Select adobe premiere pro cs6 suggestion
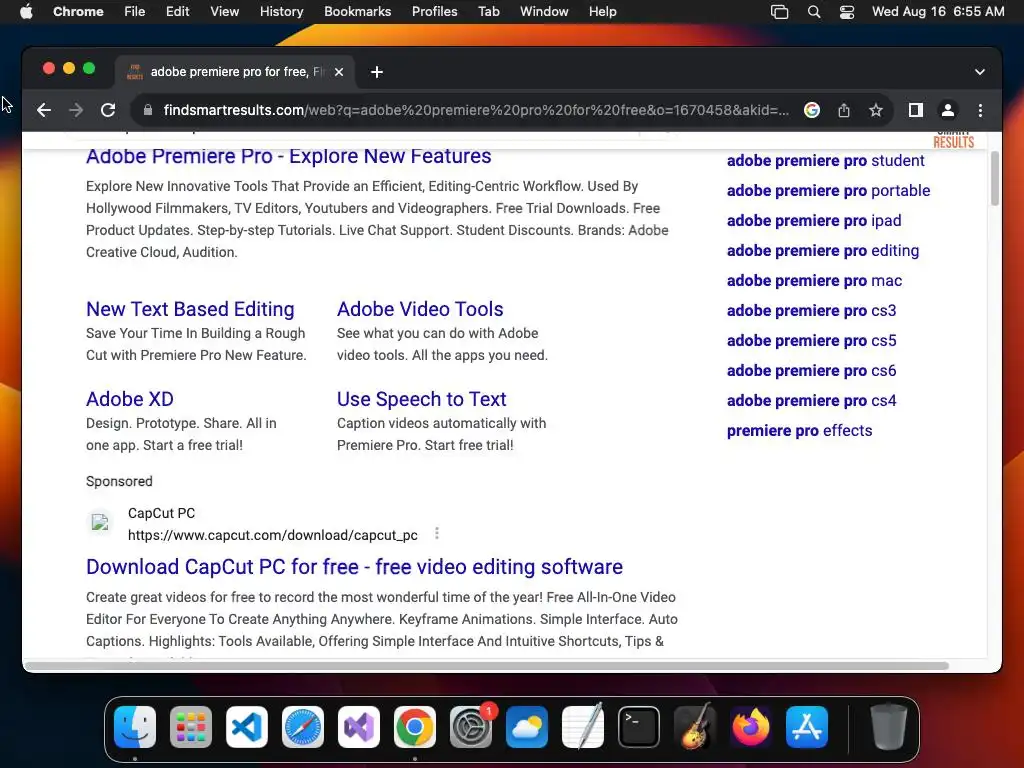Viewport: 1024px width, 768px height. [x=811, y=371]
